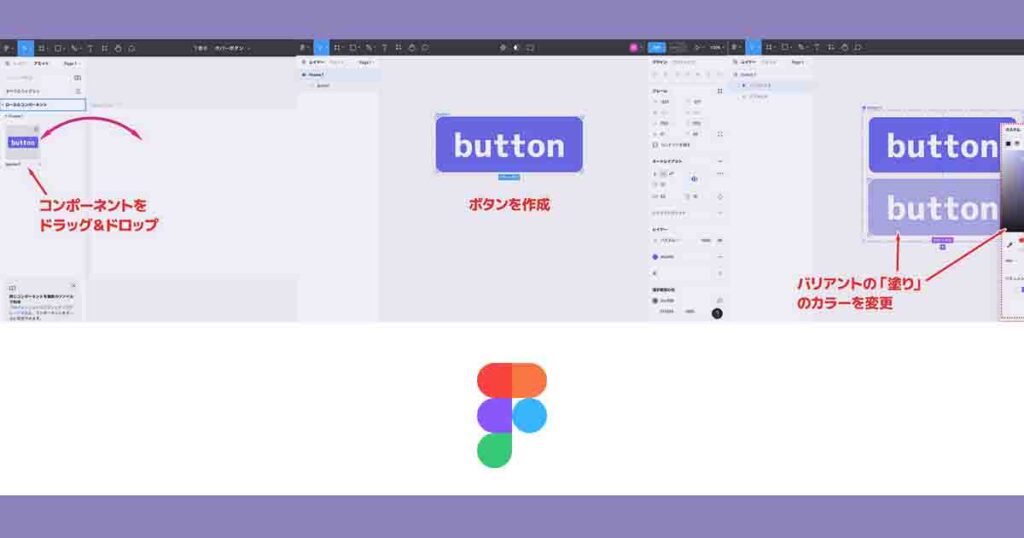Image resolution: width=1024 pixels, height=538 pixels.
Task: Switch to デザイン tab in right sidebar
Action: click(x=660, y=62)
